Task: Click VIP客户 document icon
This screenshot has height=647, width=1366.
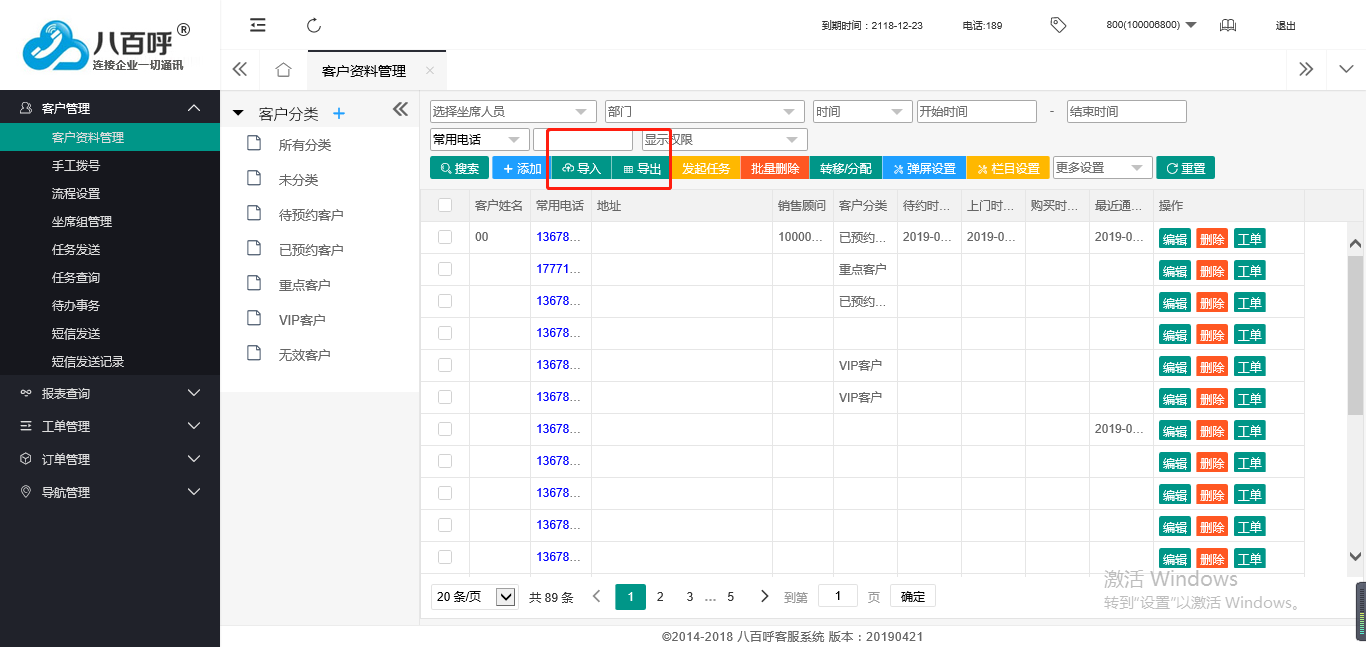Action: pos(254,319)
